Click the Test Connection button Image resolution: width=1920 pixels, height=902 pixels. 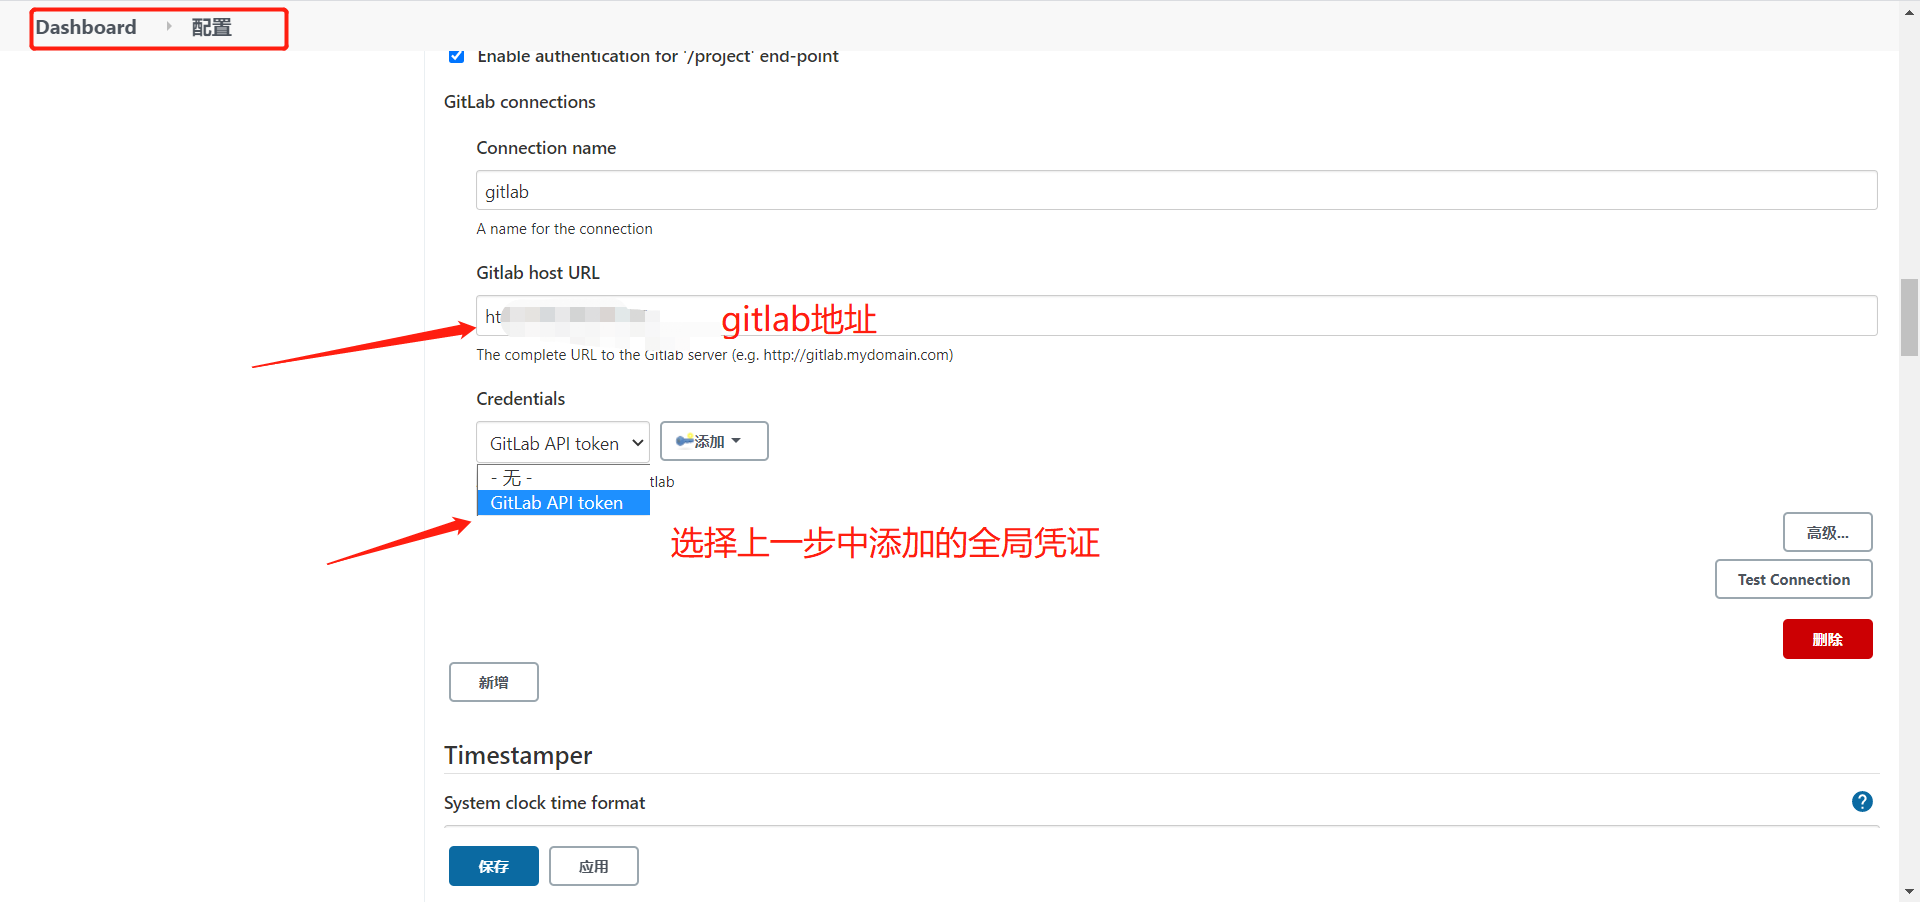(x=1793, y=579)
